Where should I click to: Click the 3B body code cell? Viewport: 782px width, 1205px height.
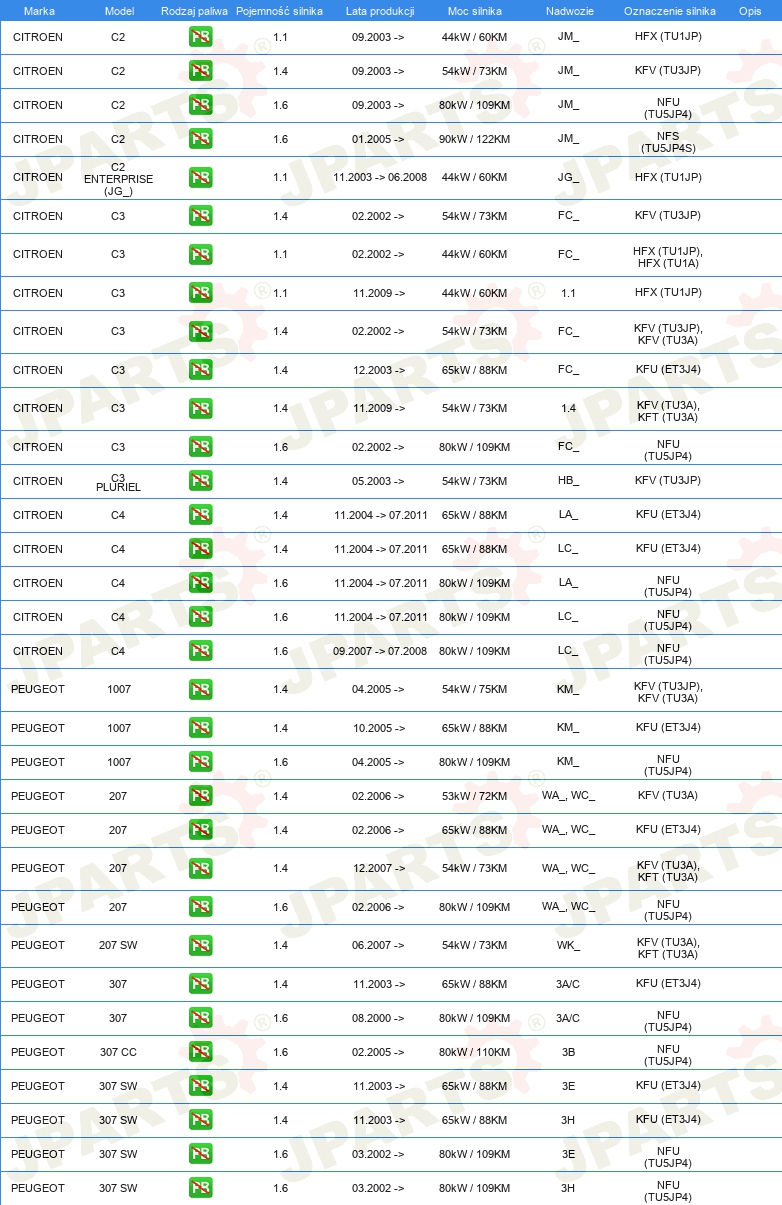(568, 1052)
